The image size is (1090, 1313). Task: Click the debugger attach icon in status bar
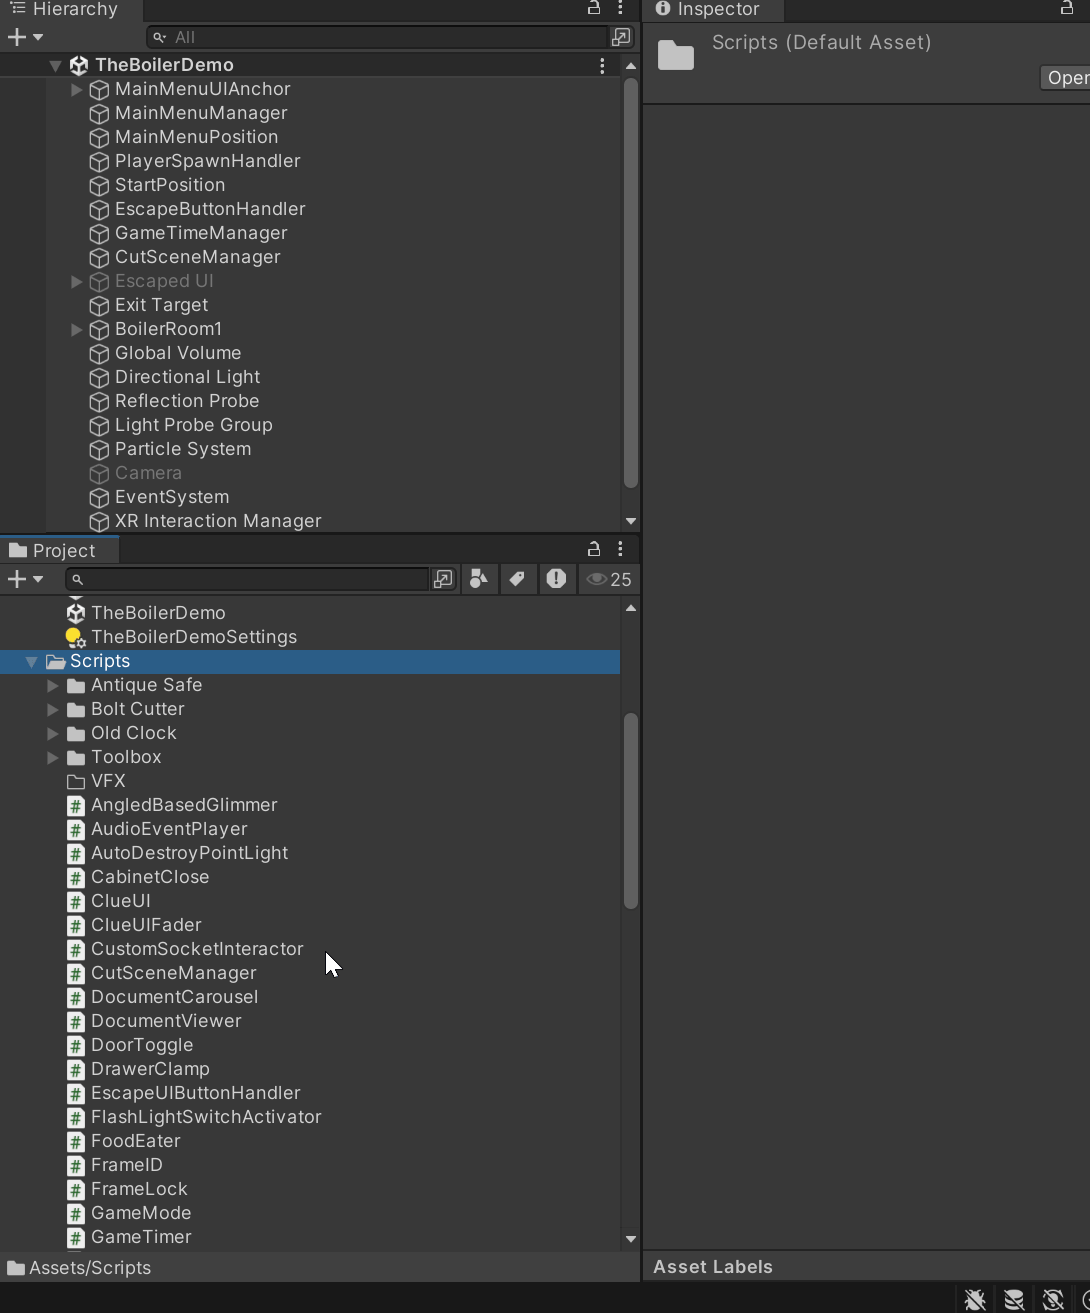(x=974, y=1299)
